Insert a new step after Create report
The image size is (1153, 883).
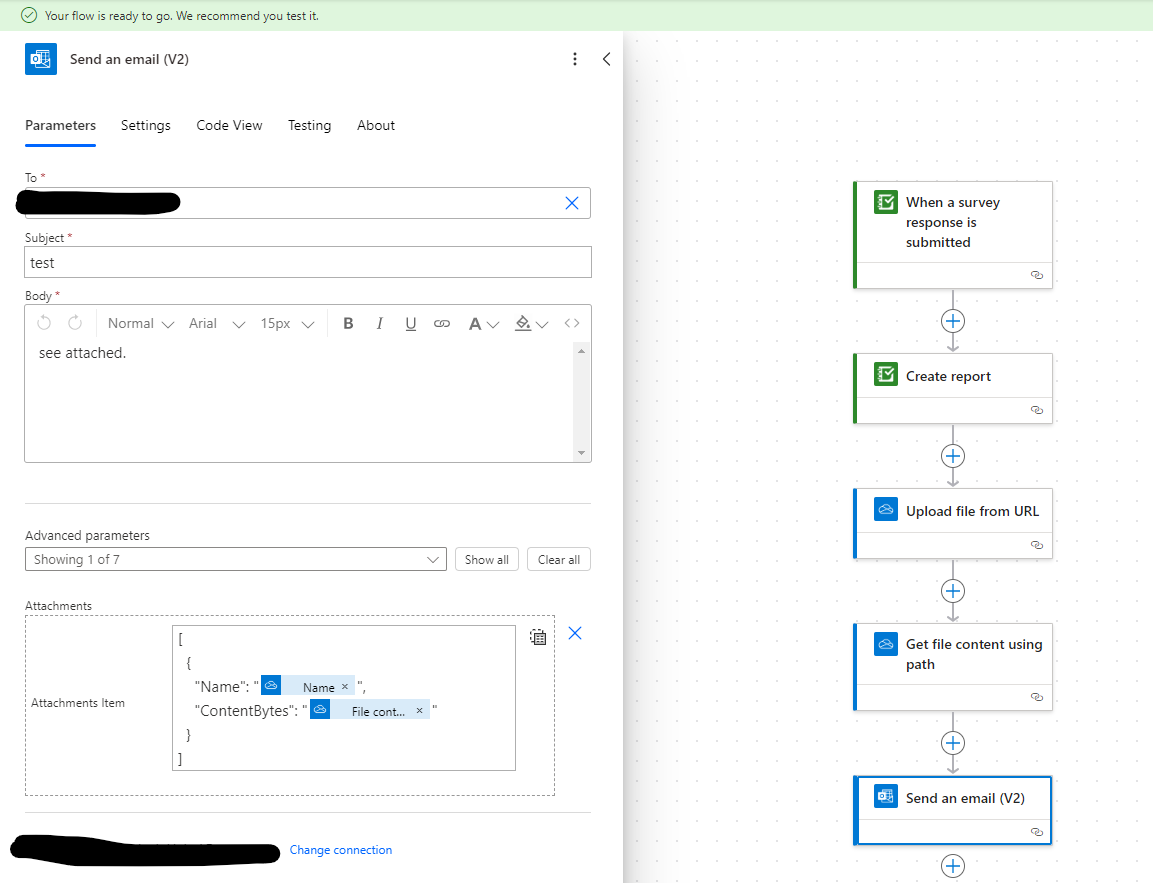[952, 455]
